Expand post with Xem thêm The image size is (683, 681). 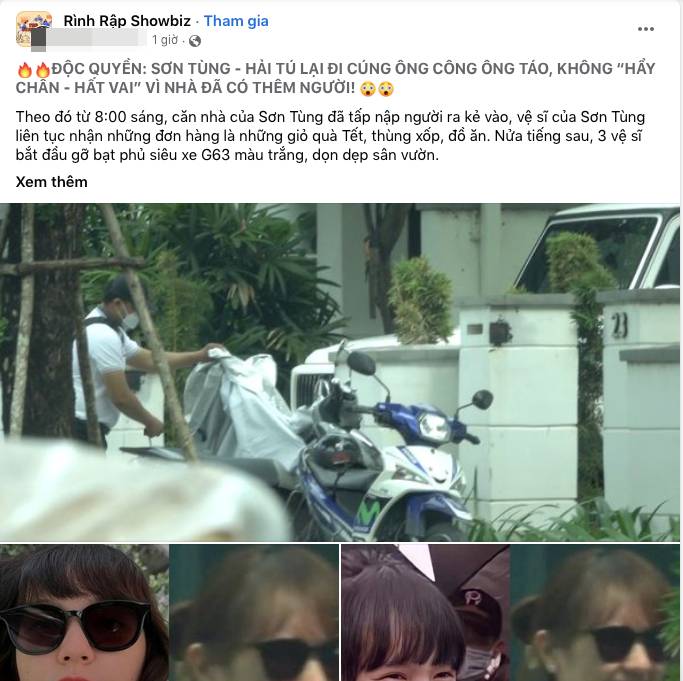pos(51,182)
